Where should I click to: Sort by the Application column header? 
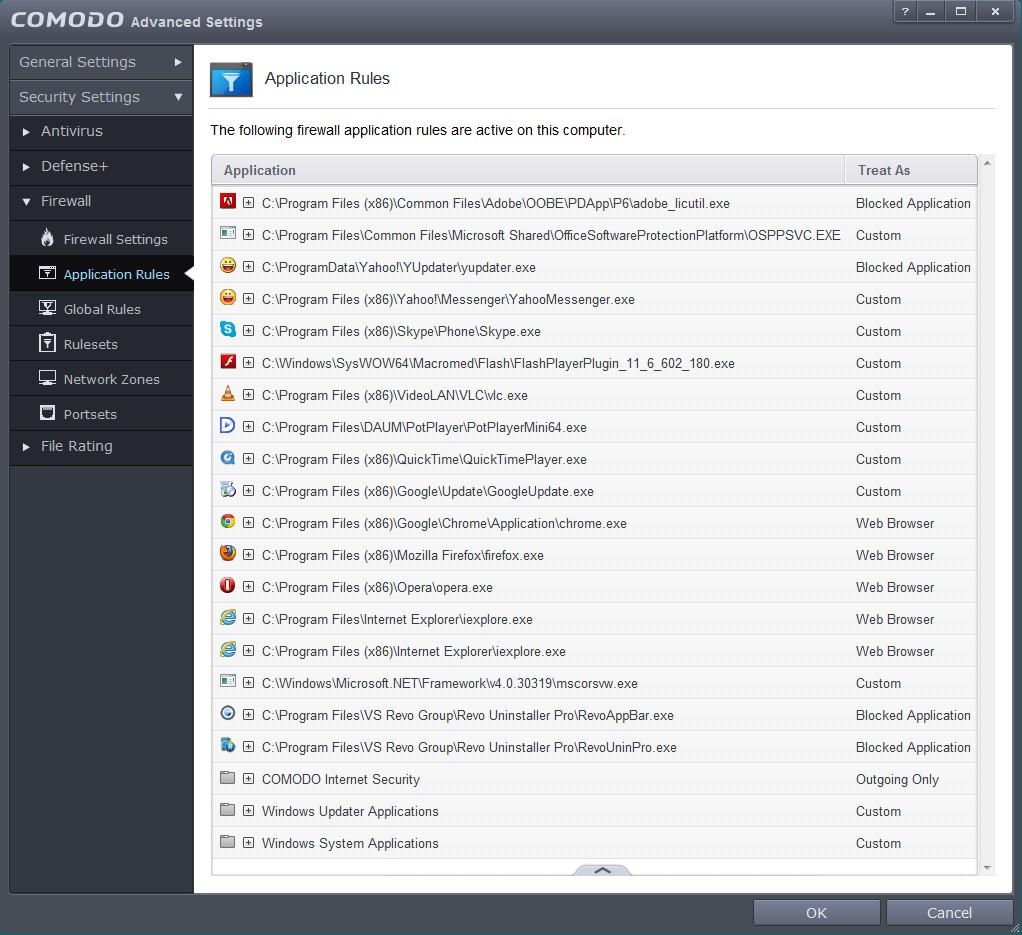point(528,170)
